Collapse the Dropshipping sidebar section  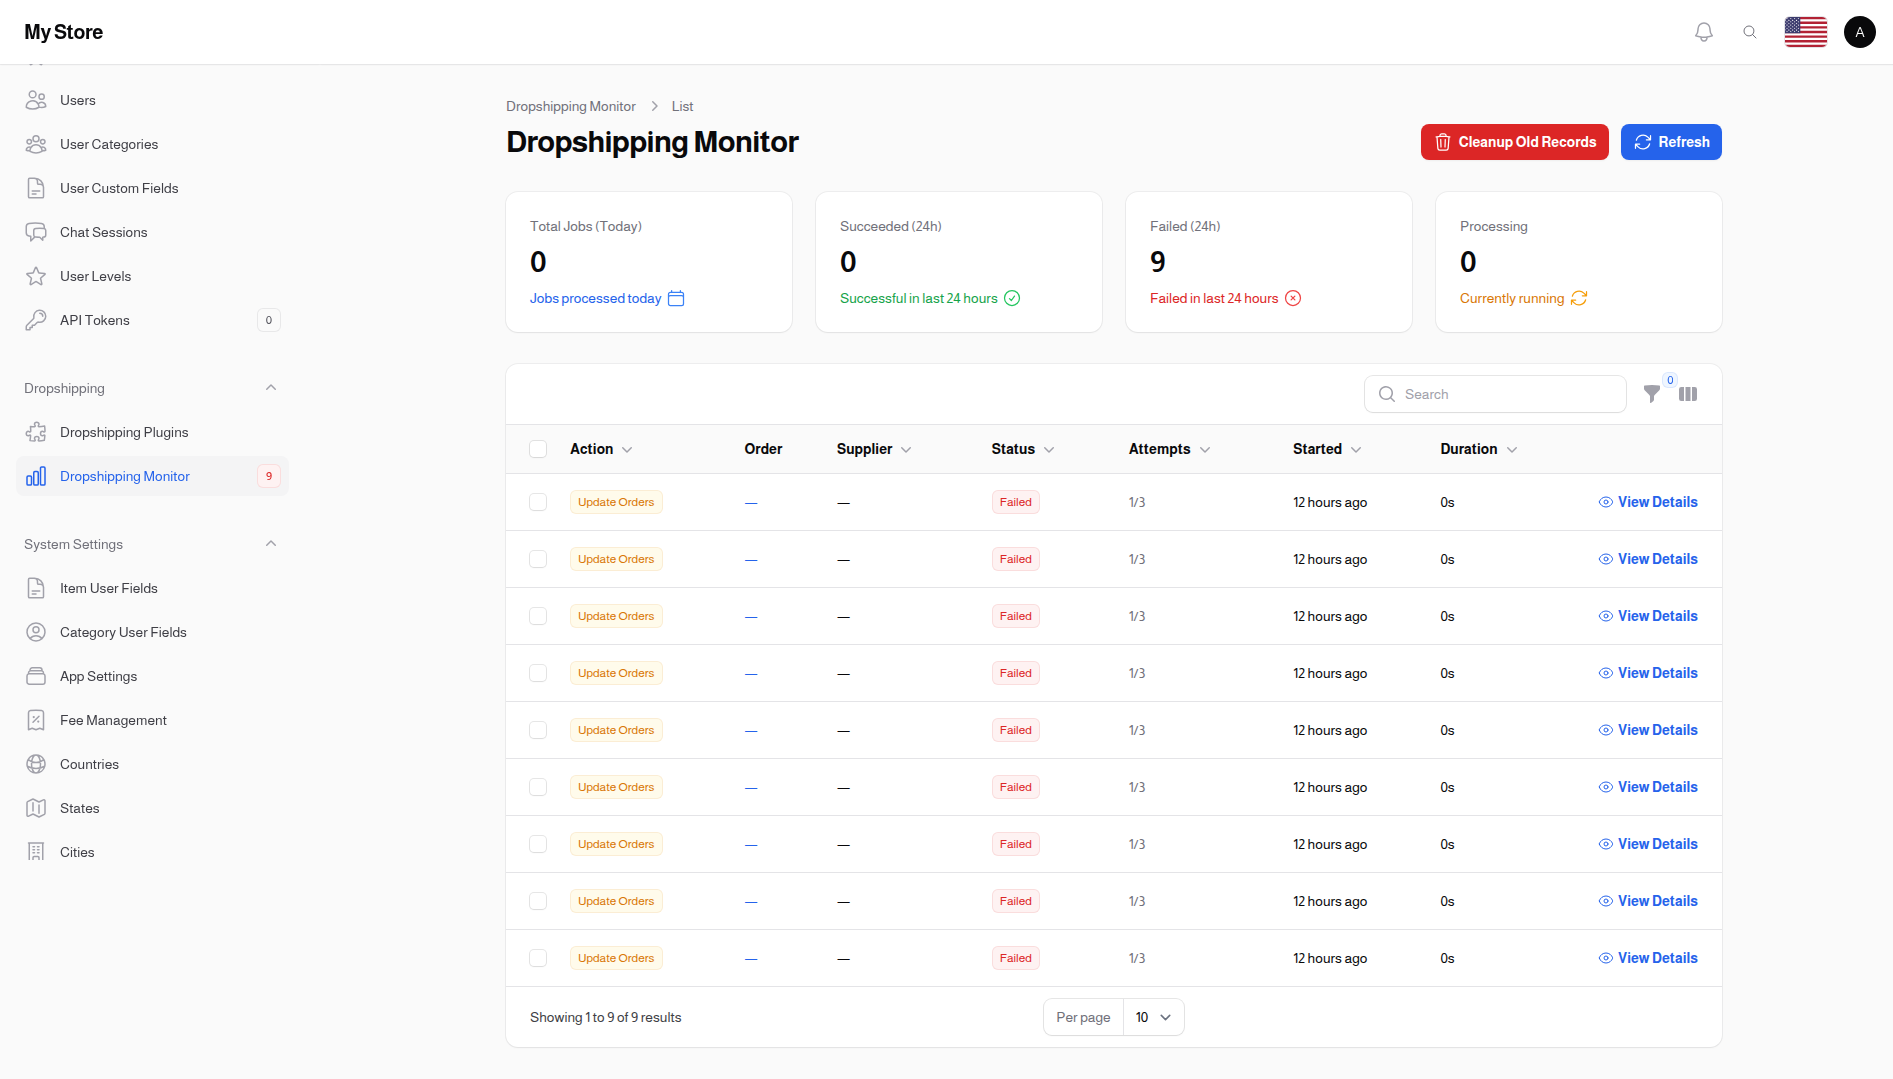point(270,388)
